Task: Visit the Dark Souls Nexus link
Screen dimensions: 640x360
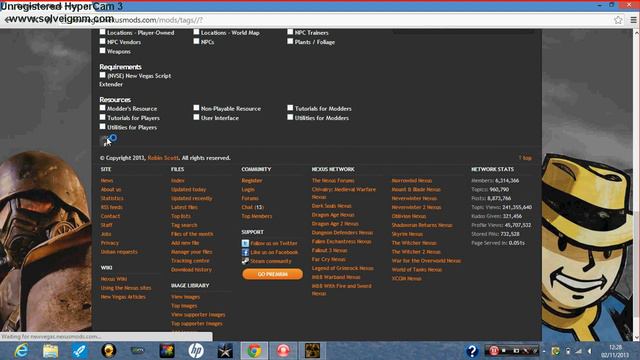Action: 331,206
